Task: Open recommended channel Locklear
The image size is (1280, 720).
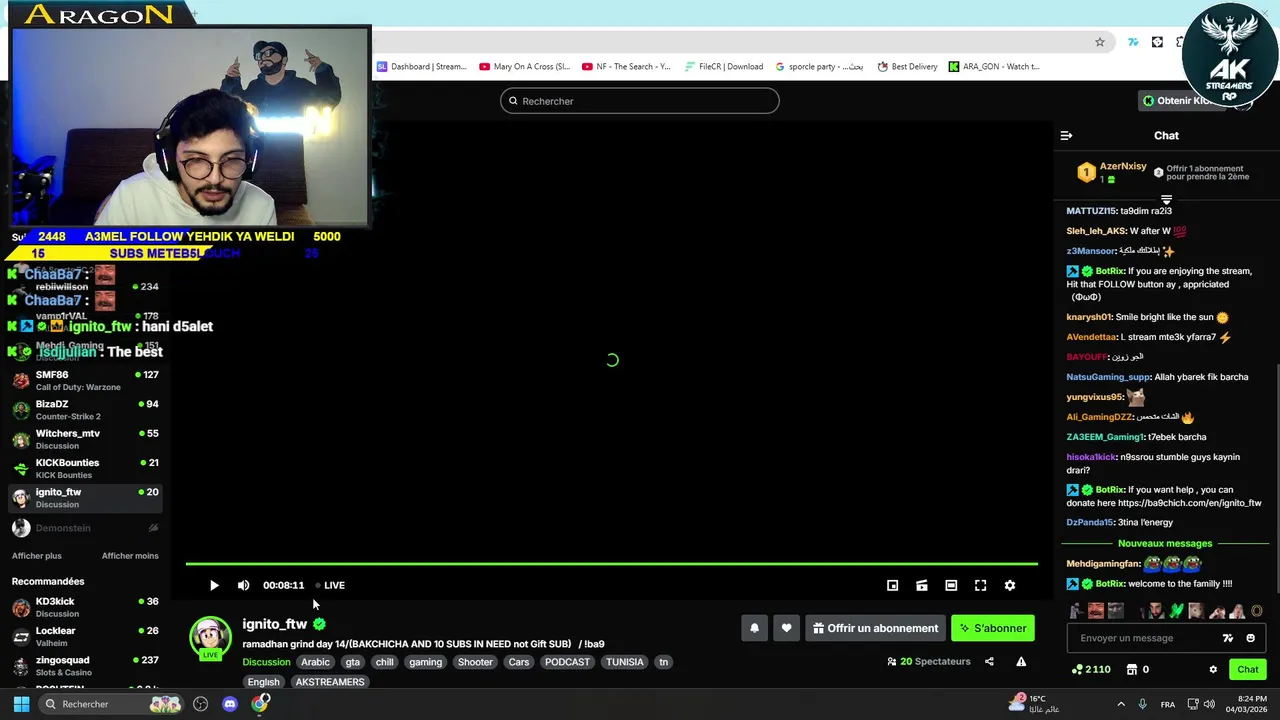Action: [85, 636]
